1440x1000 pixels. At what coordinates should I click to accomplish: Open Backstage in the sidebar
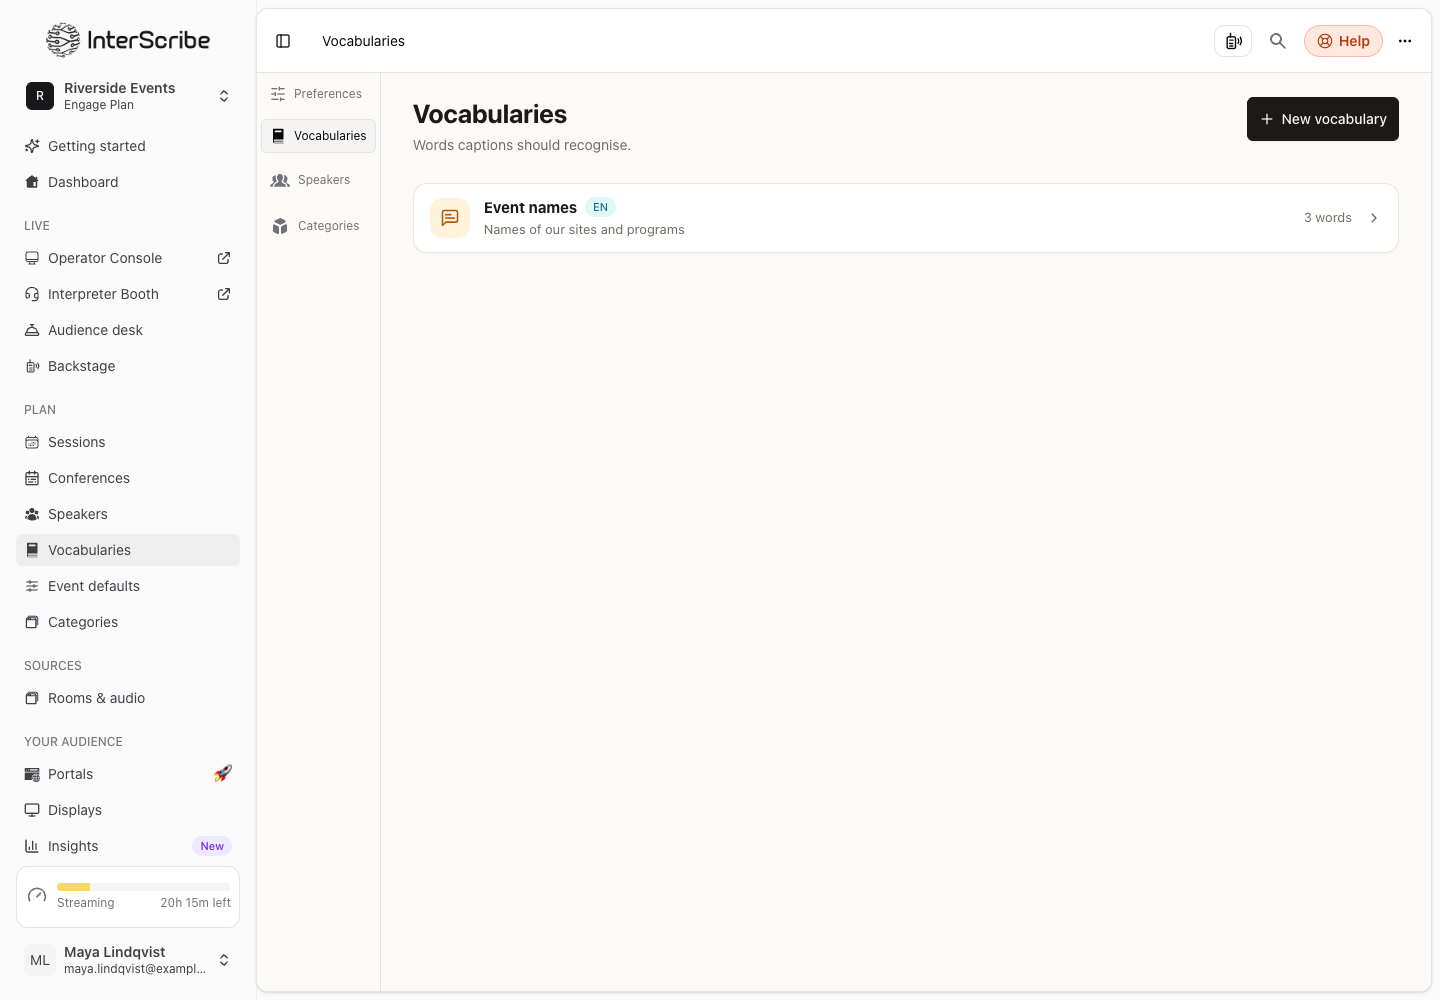(128, 366)
